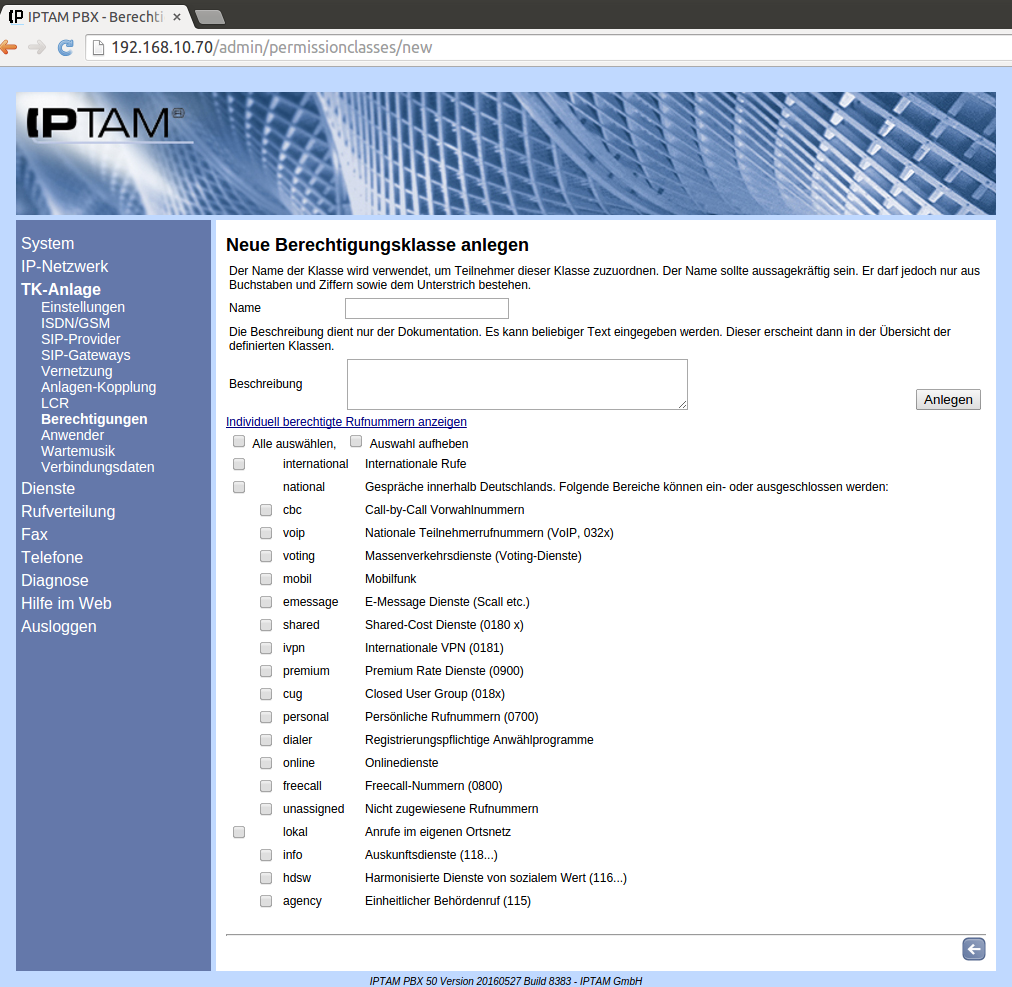Screen dimensions: 1012x987
Task: Focus the Beschreibung text area
Action: [x=517, y=384]
